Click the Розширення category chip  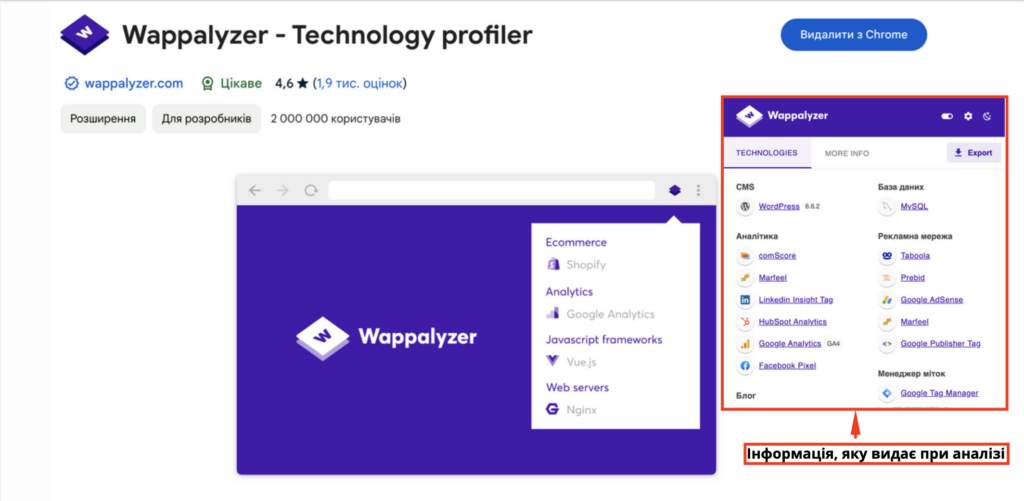click(103, 119)
